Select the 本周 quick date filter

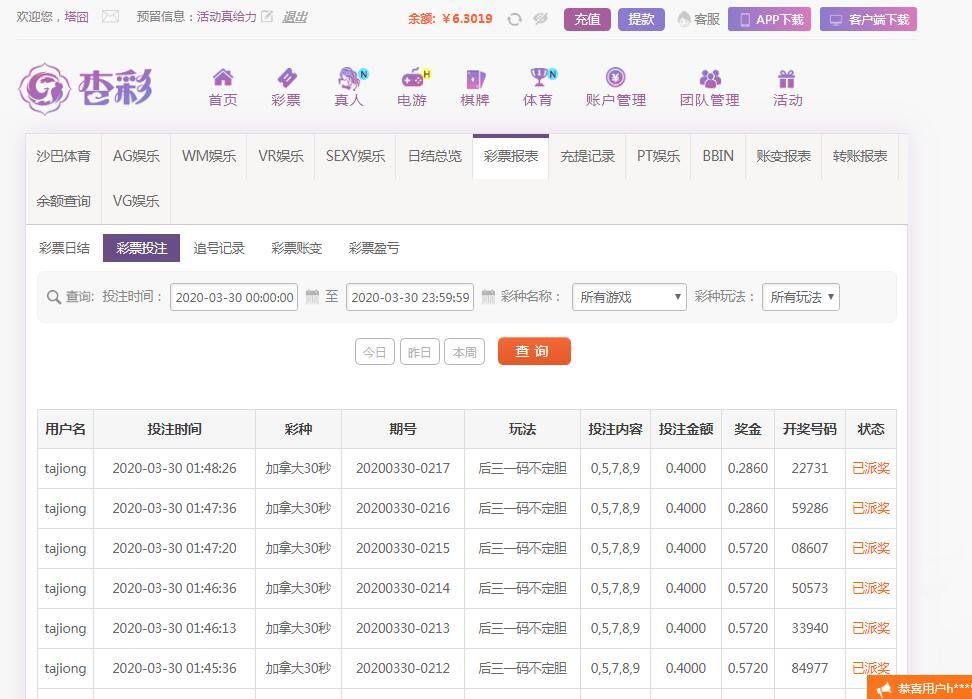[x=464, y=352]
